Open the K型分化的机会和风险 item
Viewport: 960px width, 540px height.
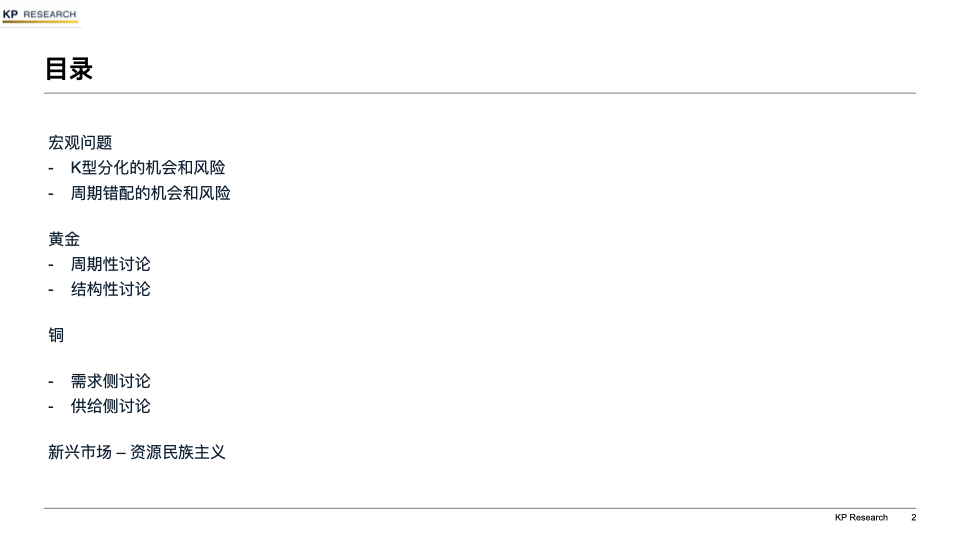point(148,168)
